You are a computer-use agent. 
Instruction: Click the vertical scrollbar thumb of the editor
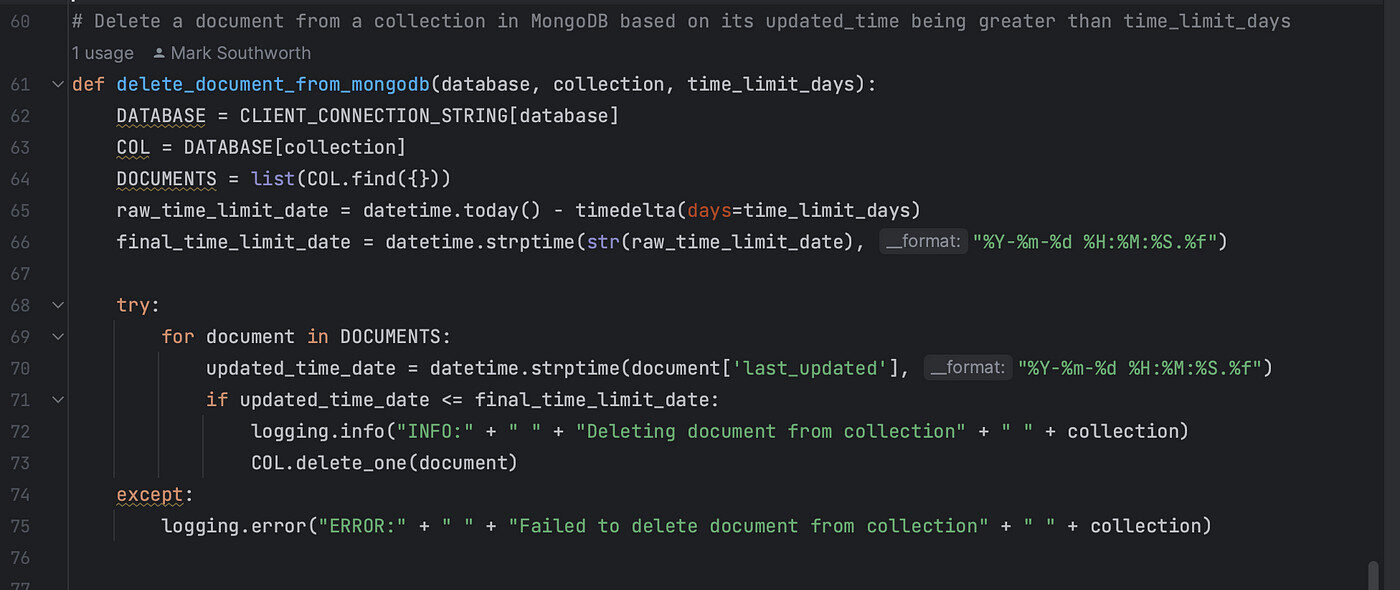click(x=1374, y=576)
